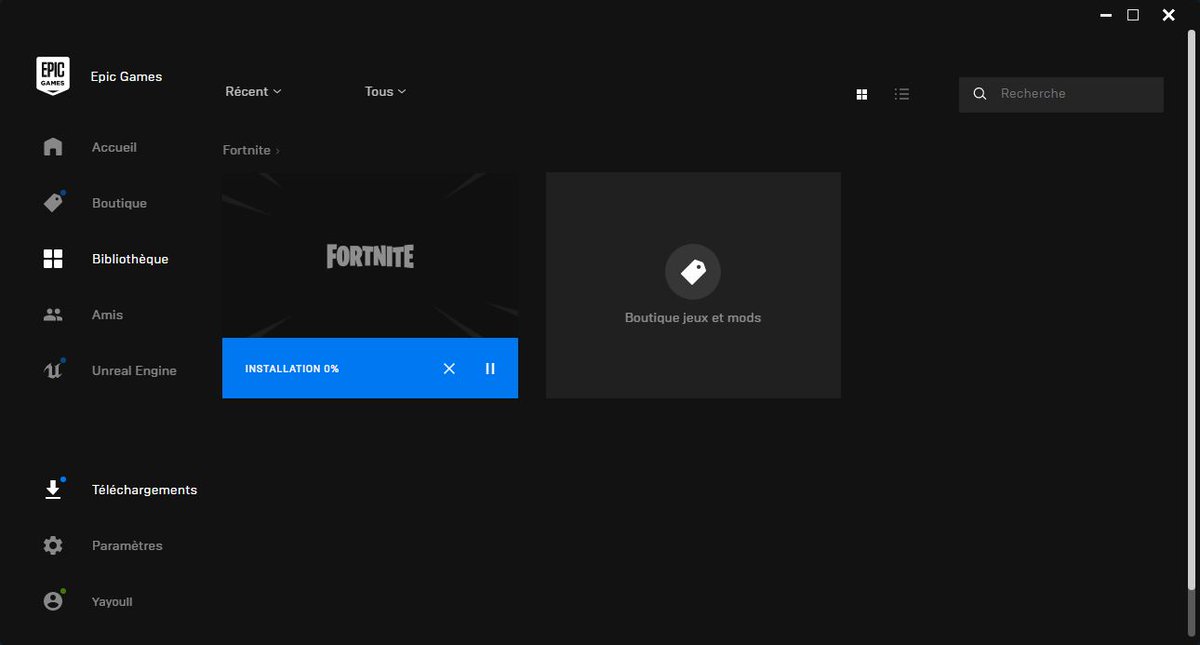The height and width of the screenshot is (645, 1200).
Task: Open Boutique from the sidebar
Action: tap(119, 203)
